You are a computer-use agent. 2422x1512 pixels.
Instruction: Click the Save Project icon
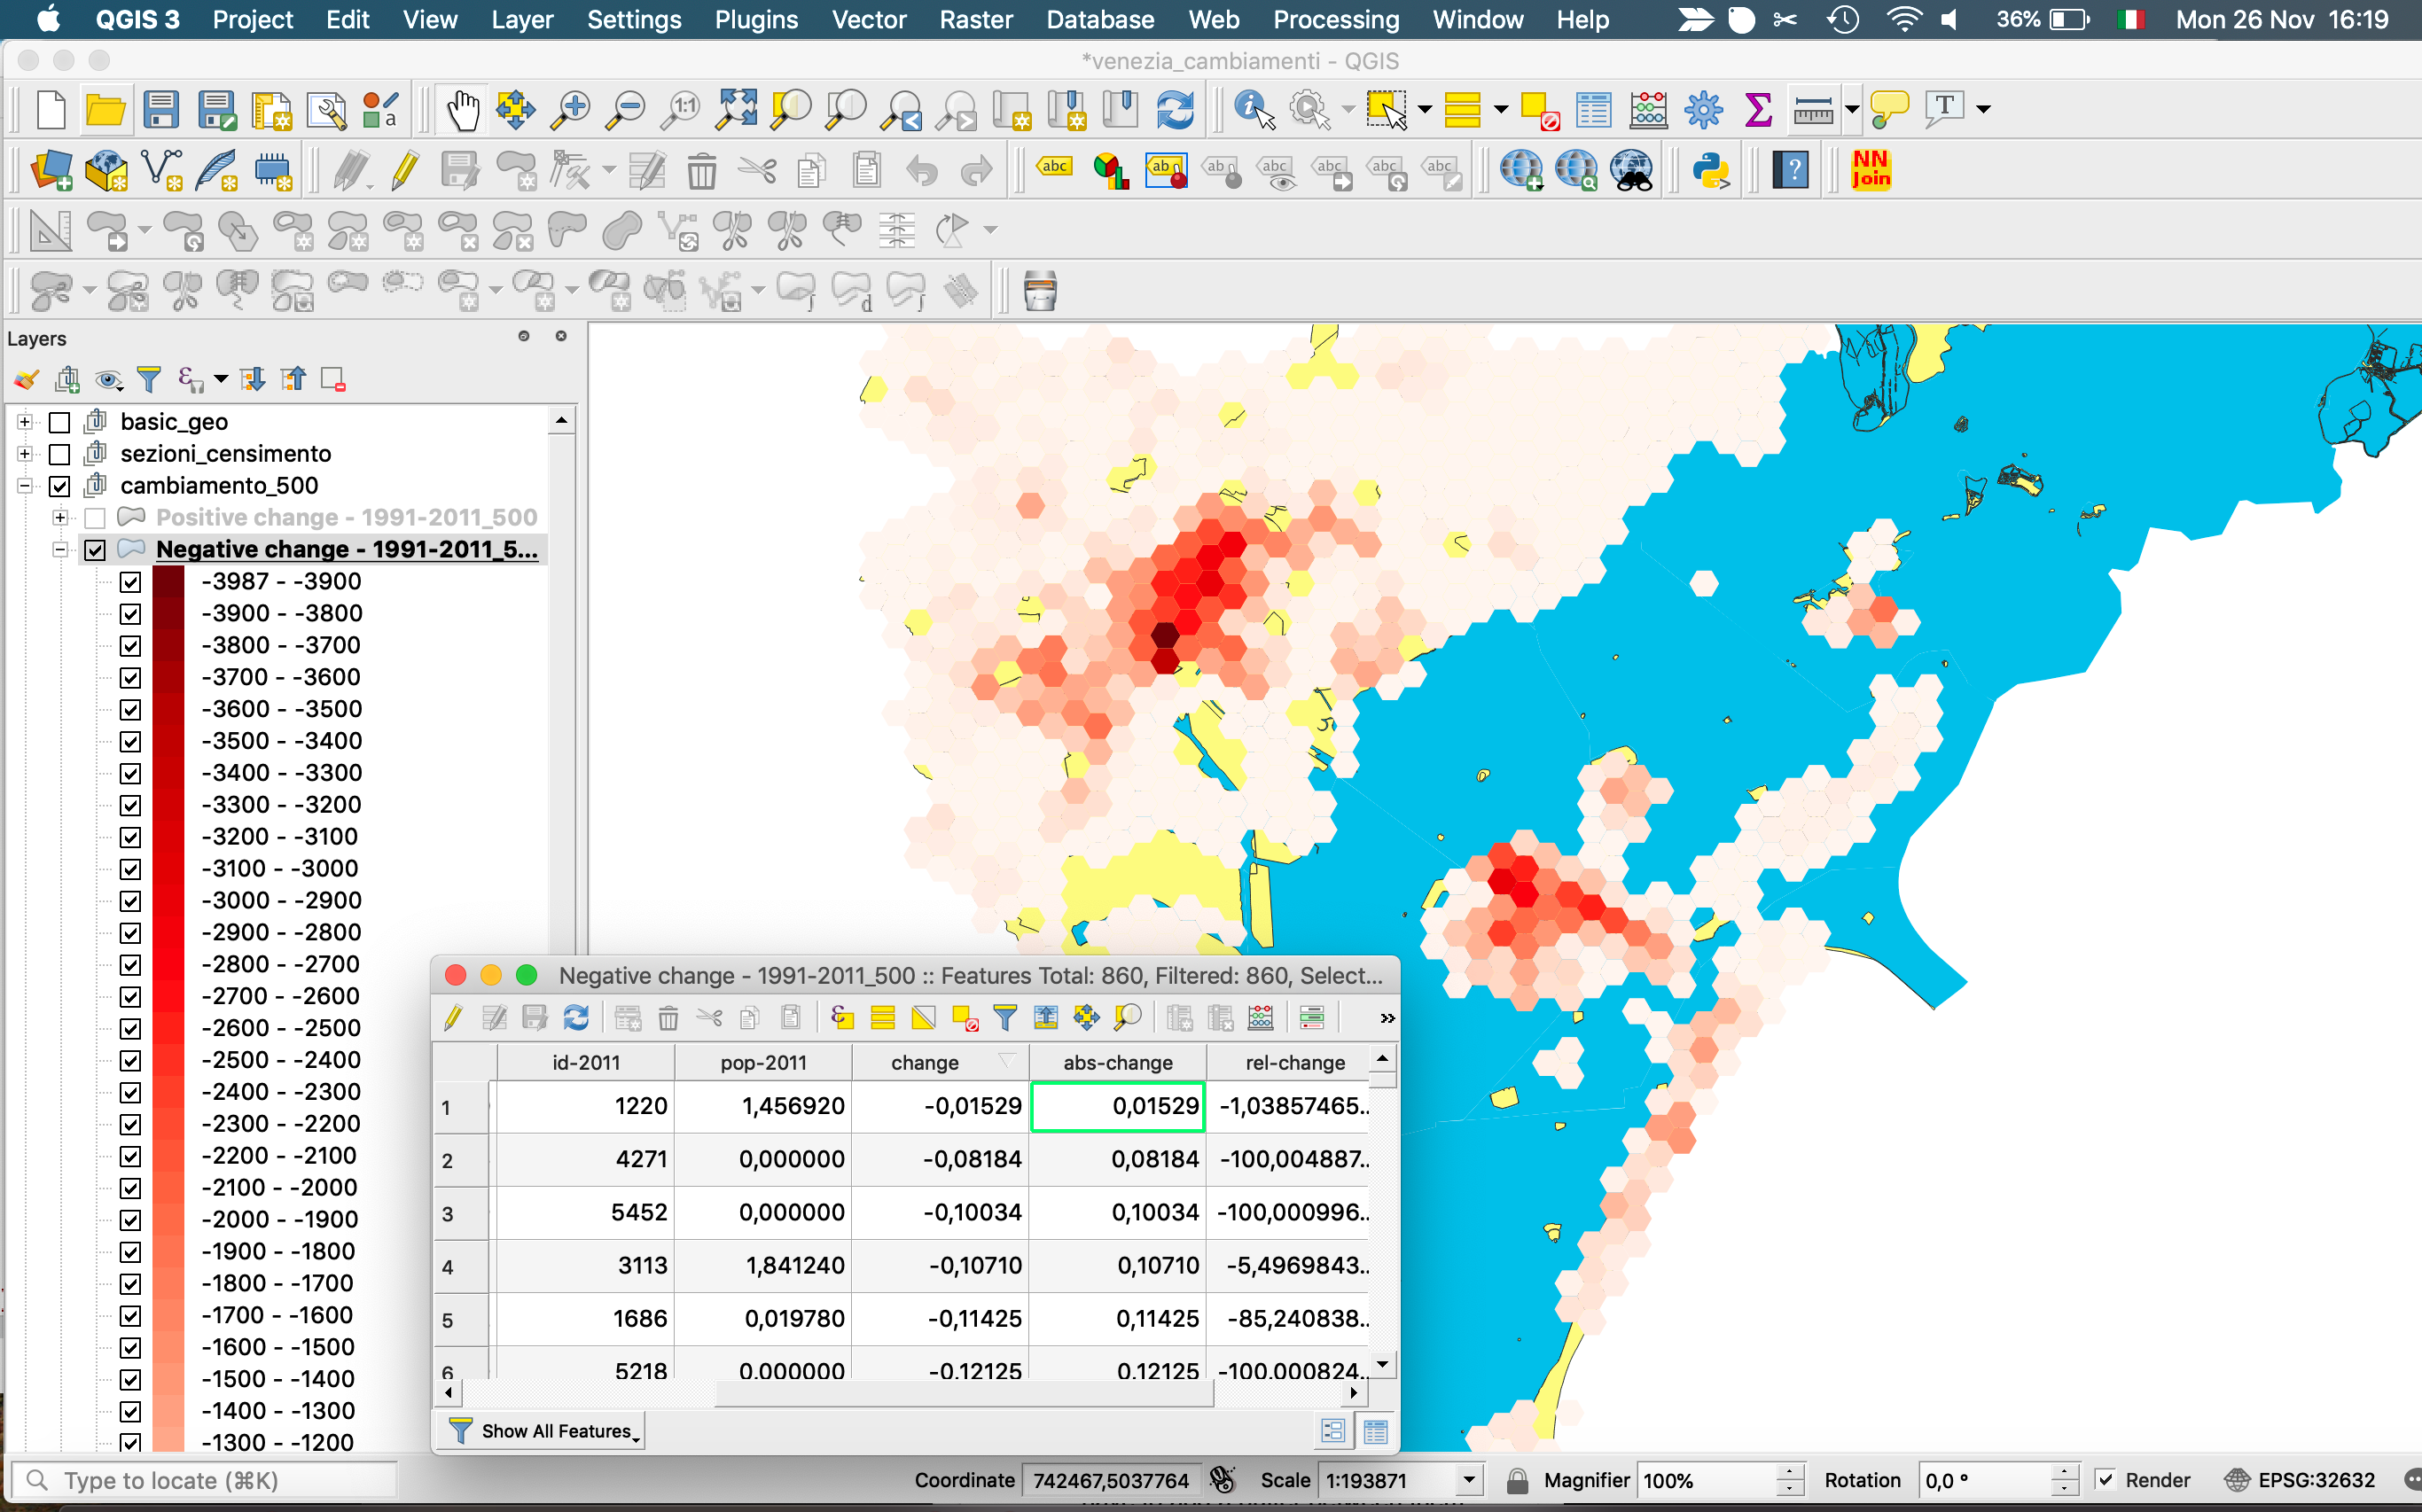coord(160,109)
